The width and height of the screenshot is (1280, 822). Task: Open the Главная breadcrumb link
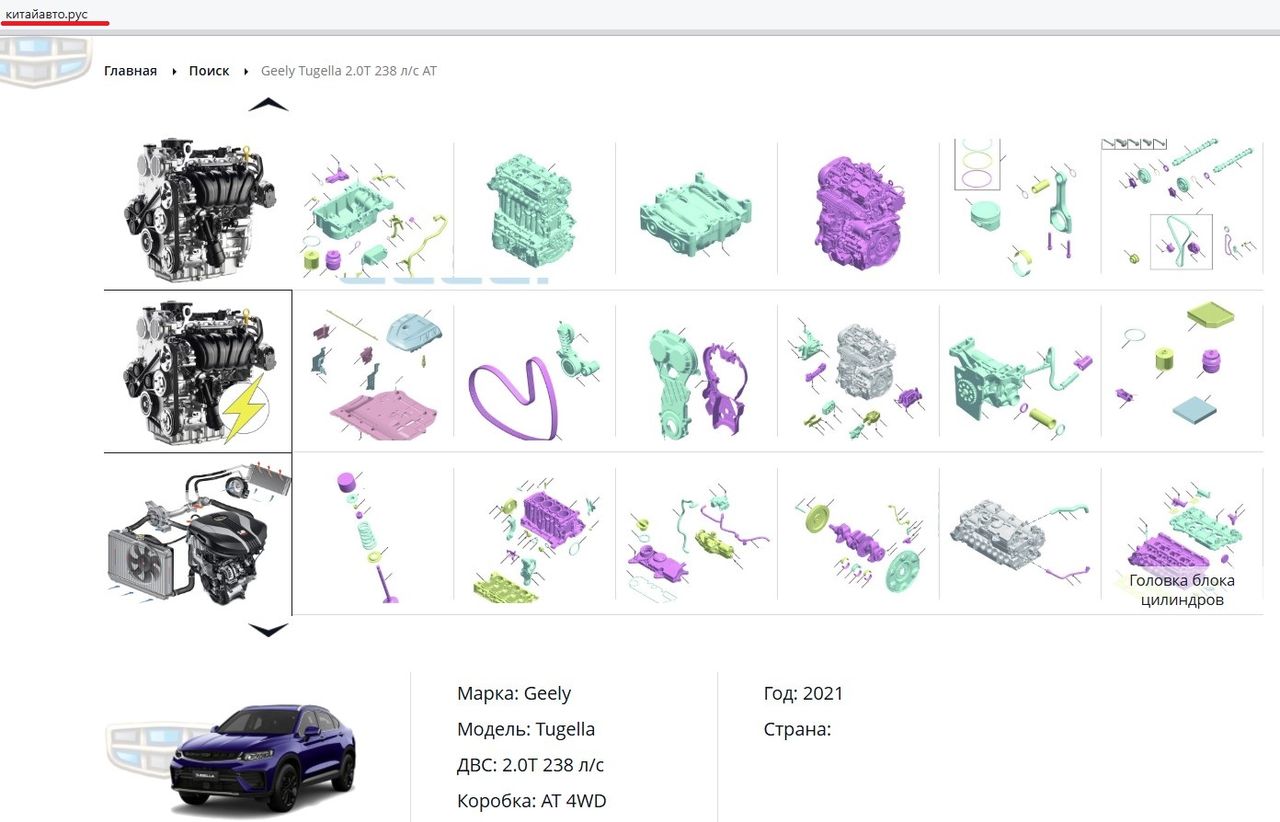pos(130,71)
